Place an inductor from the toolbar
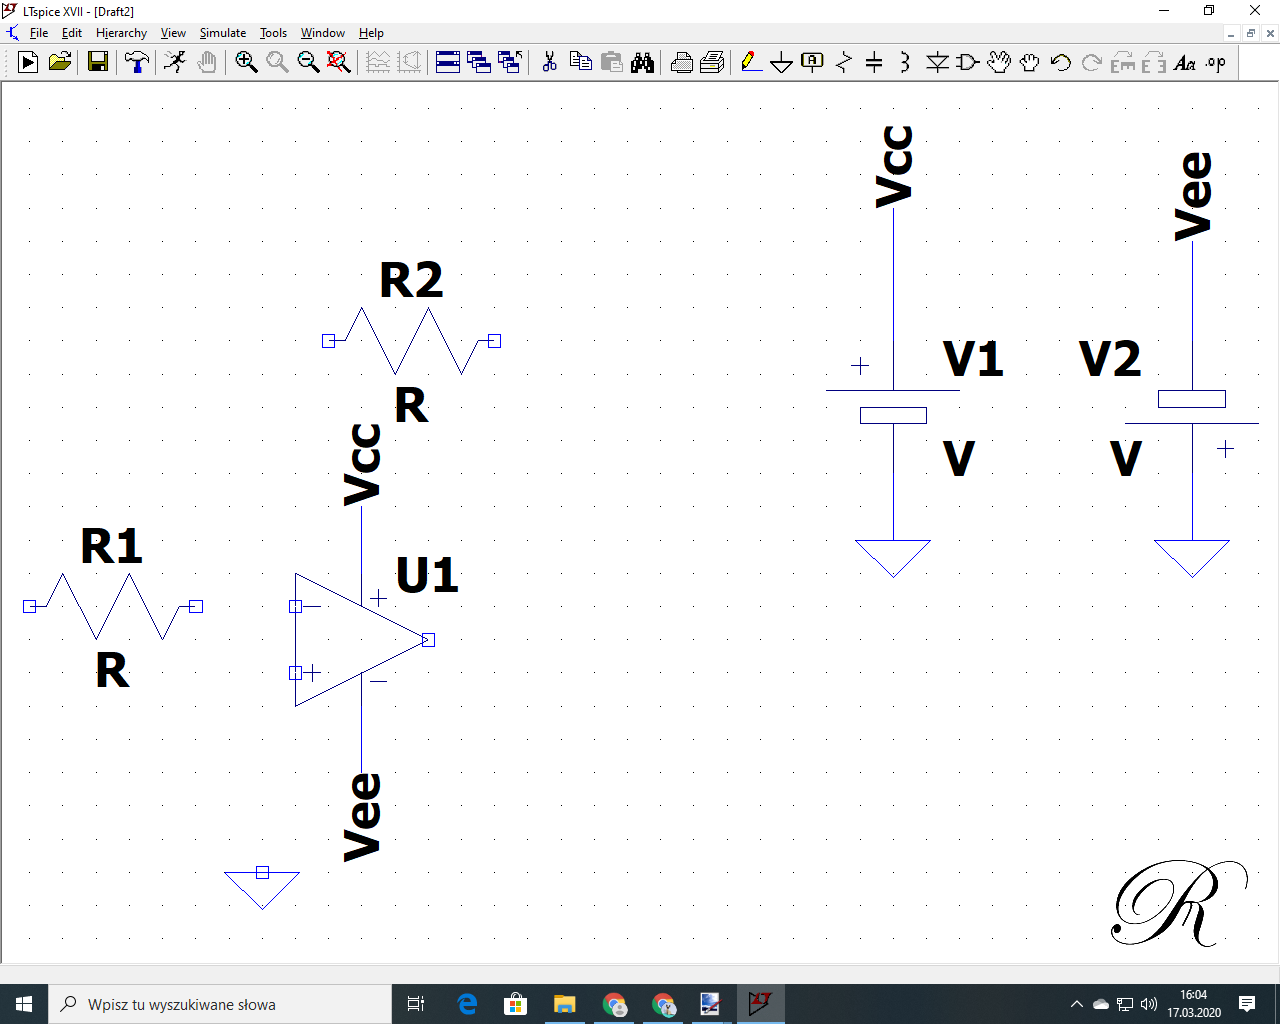Screen dimensions: 1280x1024 tap(905, 62)
